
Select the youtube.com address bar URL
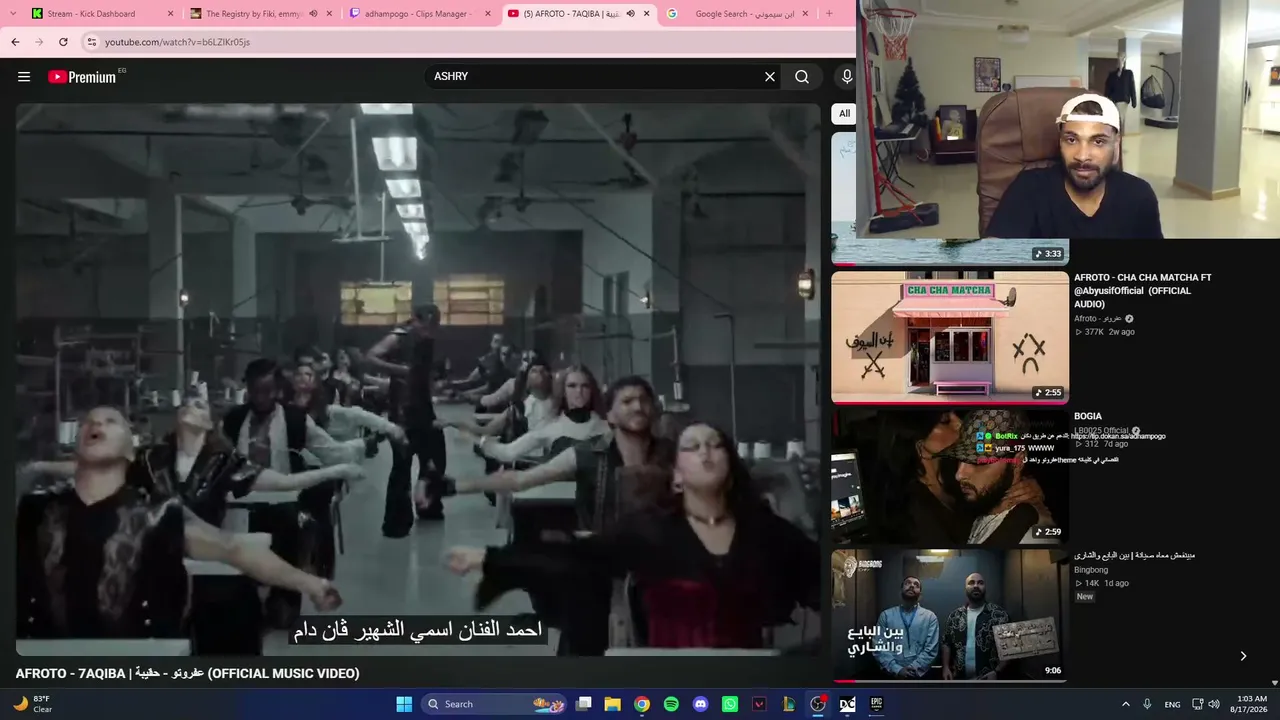(177, 42)
